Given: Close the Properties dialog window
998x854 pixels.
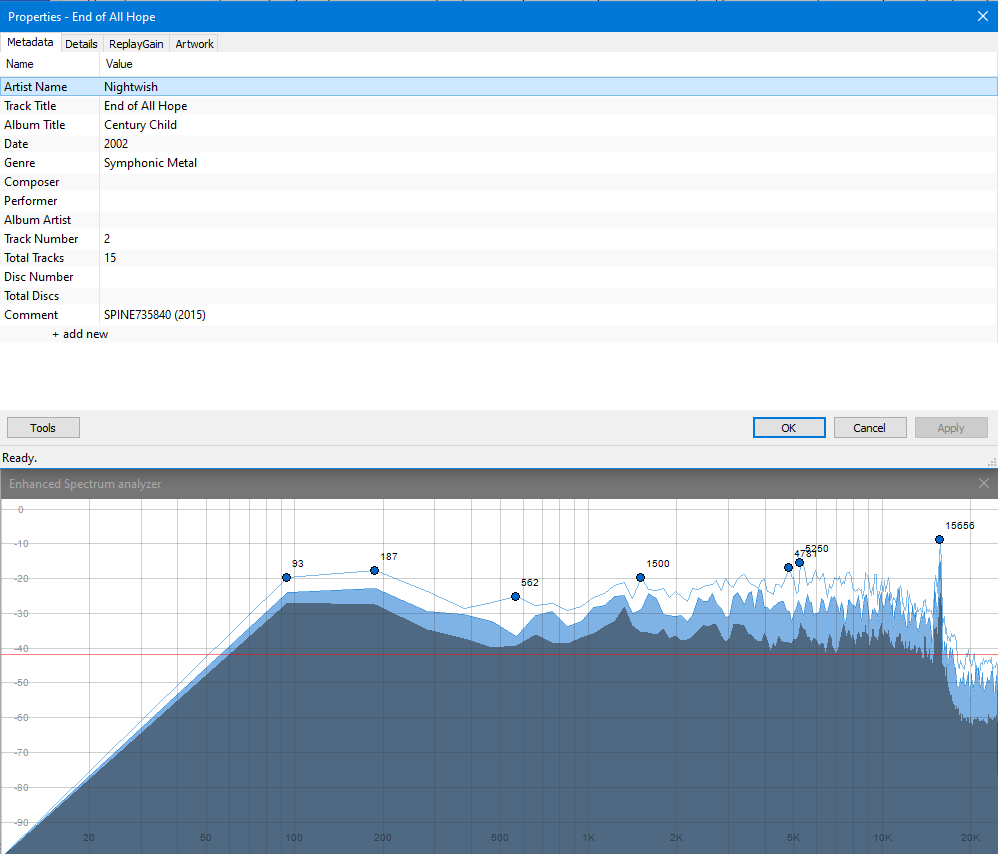Looking at the screenshot, I should (x=983, y=17).
